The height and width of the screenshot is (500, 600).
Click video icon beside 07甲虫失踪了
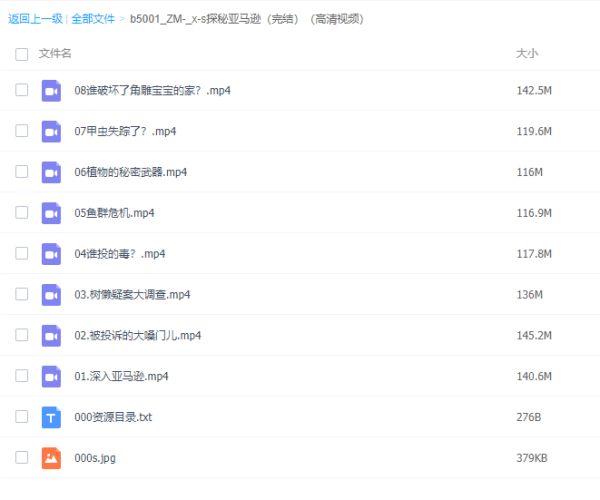click(51, 131)
